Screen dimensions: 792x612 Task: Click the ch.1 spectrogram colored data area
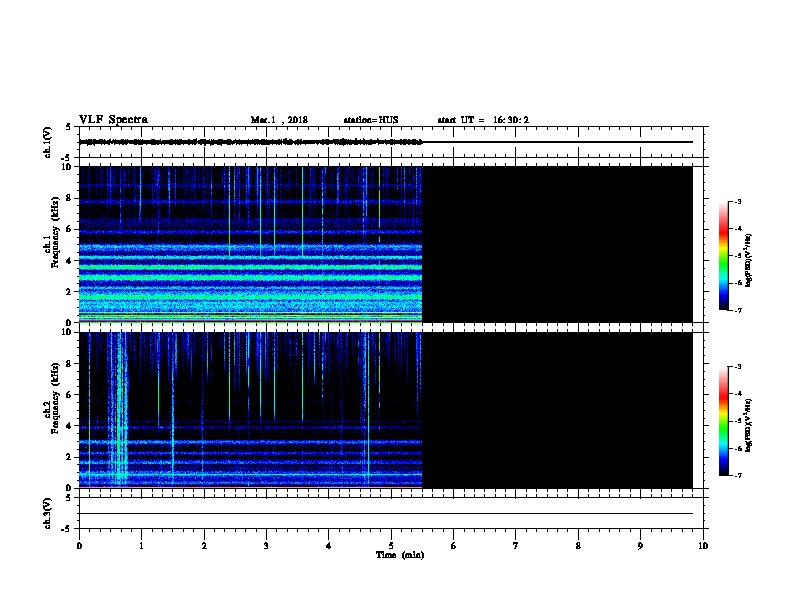pyautogui.click(x=251, y=244)
